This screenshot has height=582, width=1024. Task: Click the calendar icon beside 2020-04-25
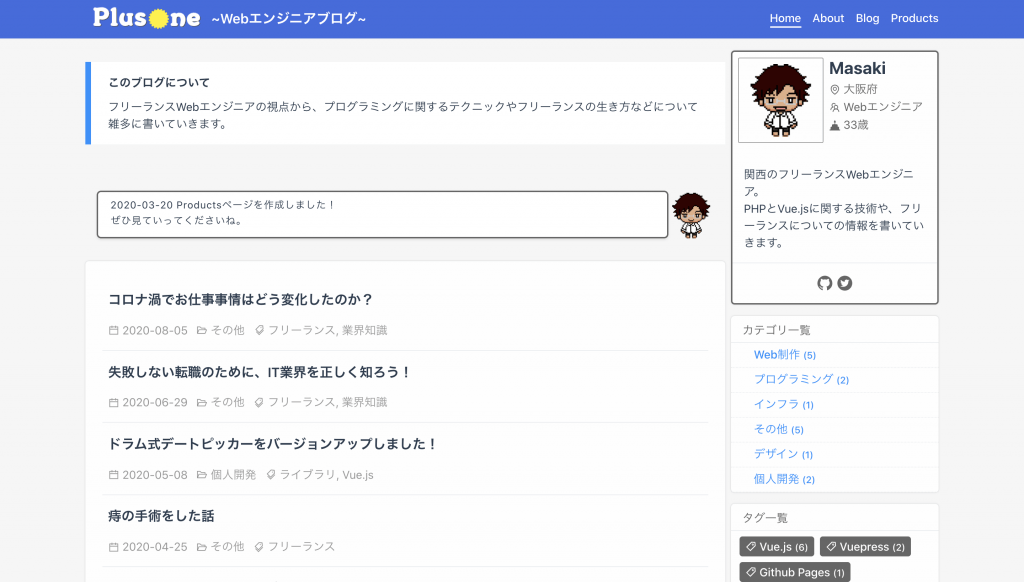pos(114,547)
